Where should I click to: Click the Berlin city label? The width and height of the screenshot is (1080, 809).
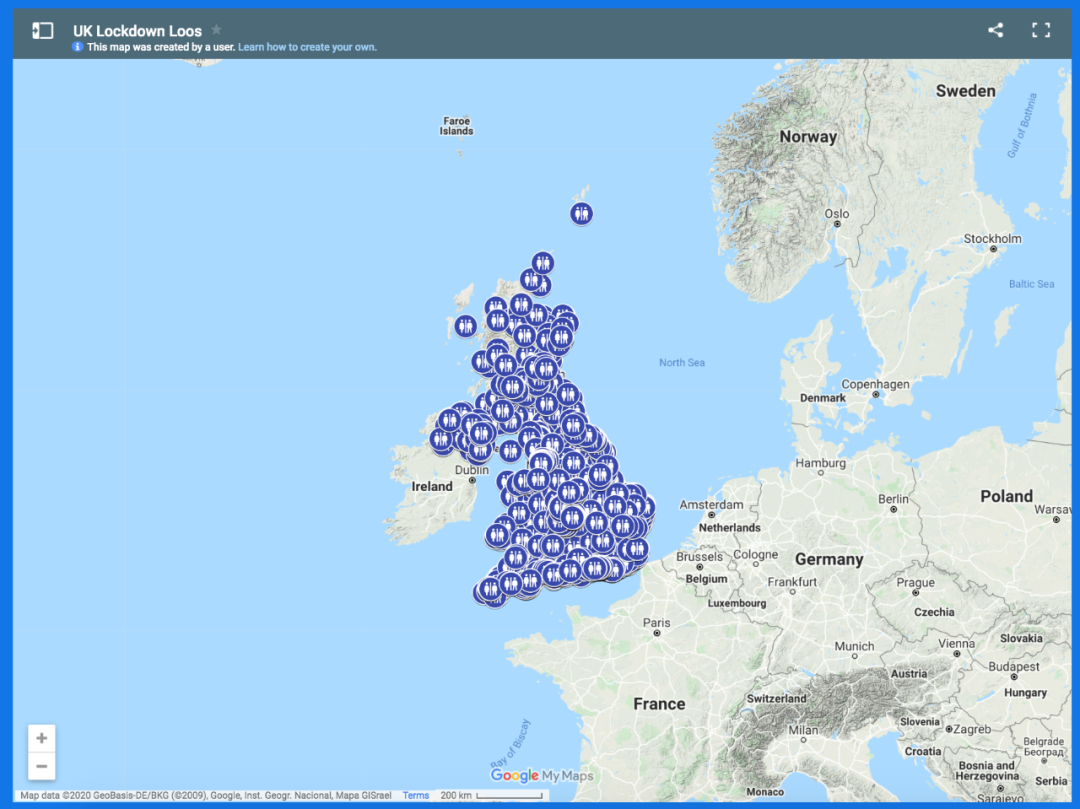click(x=893, y=499)
